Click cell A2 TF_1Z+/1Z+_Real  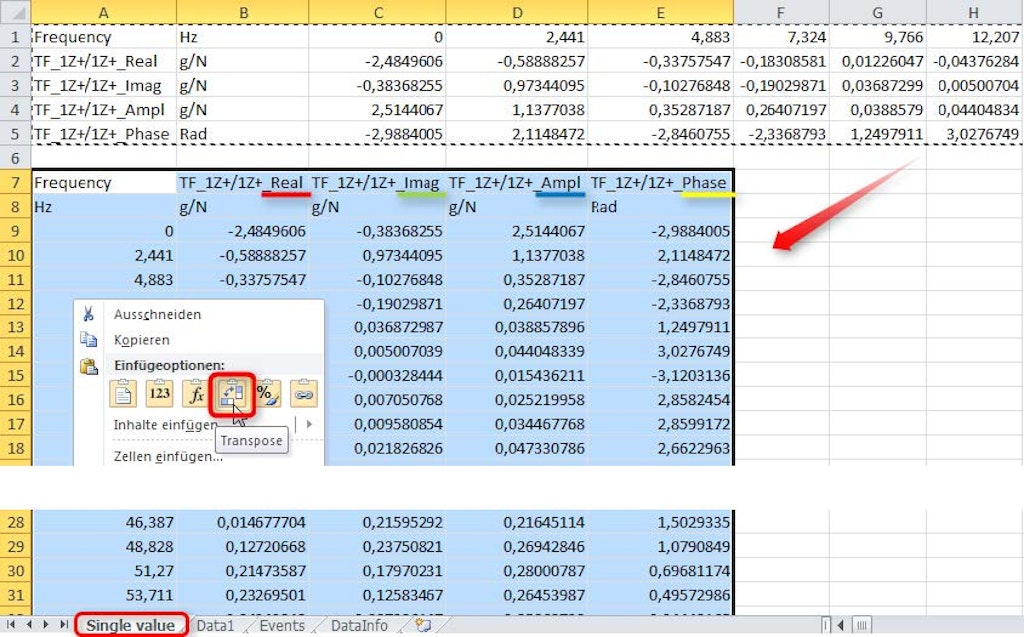coord(103,61)
